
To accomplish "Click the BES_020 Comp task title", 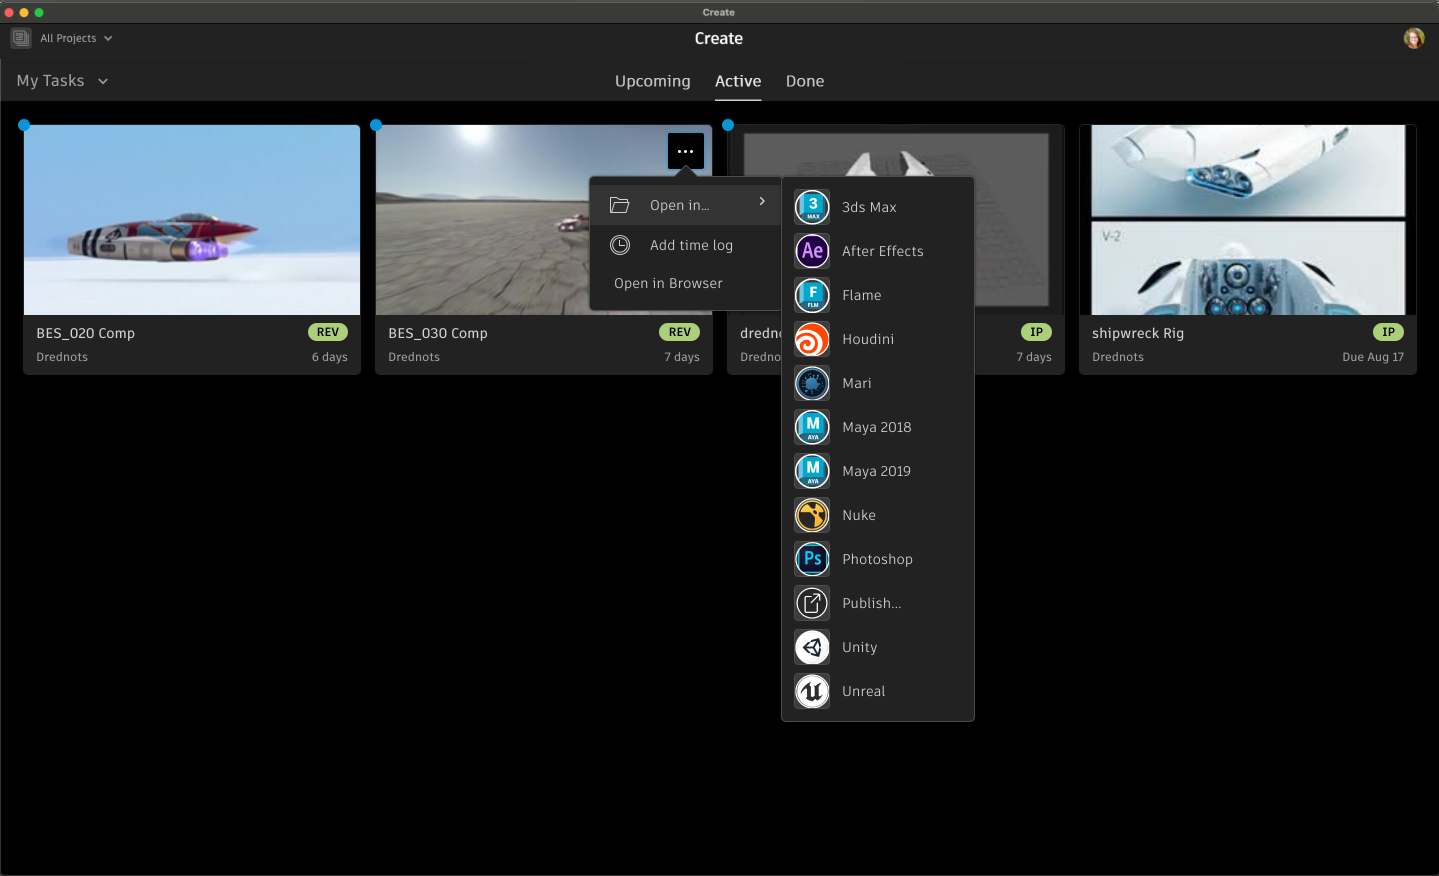I will (x=86, y=333).
